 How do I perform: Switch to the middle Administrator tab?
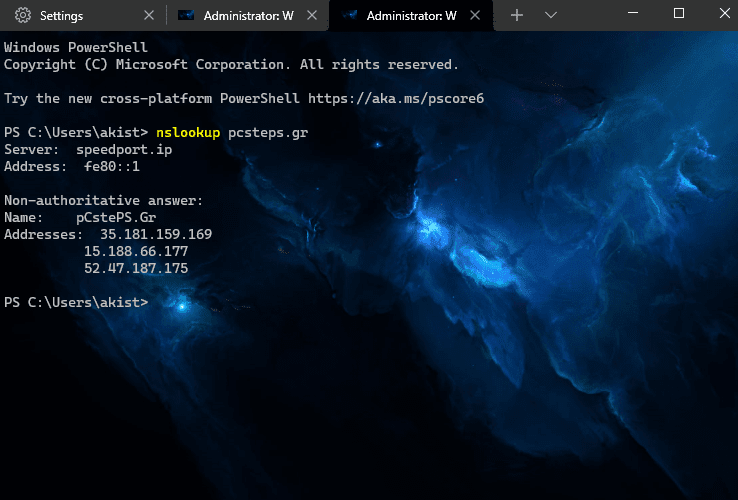[x=248, y=16]
